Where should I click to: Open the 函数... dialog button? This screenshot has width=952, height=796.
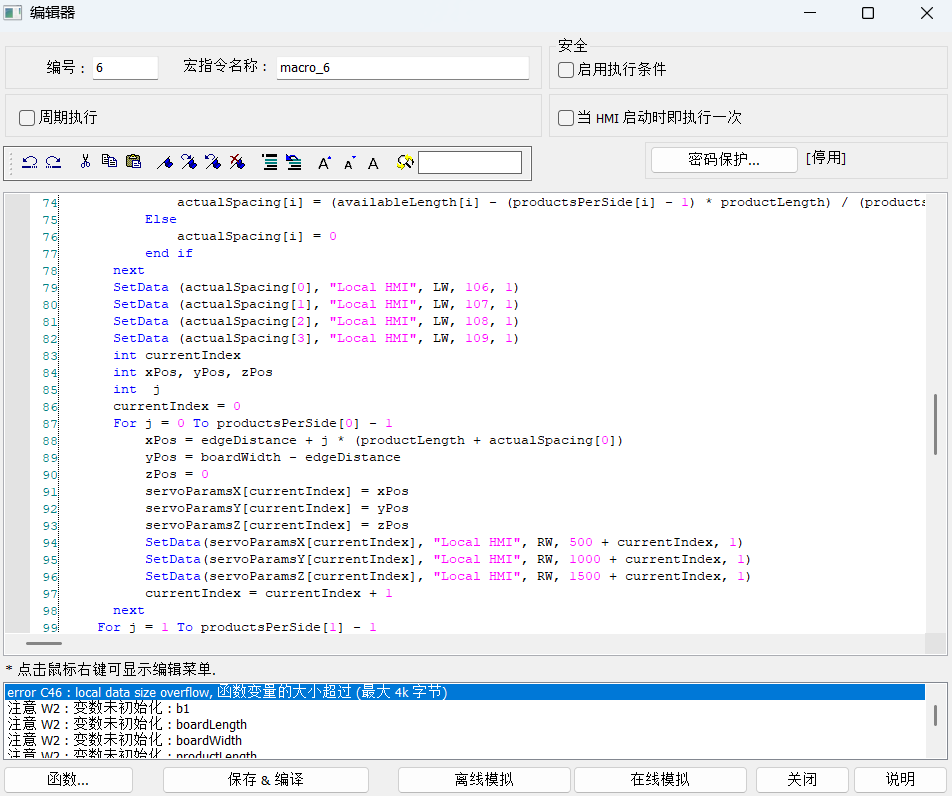[x=68, y=779]
